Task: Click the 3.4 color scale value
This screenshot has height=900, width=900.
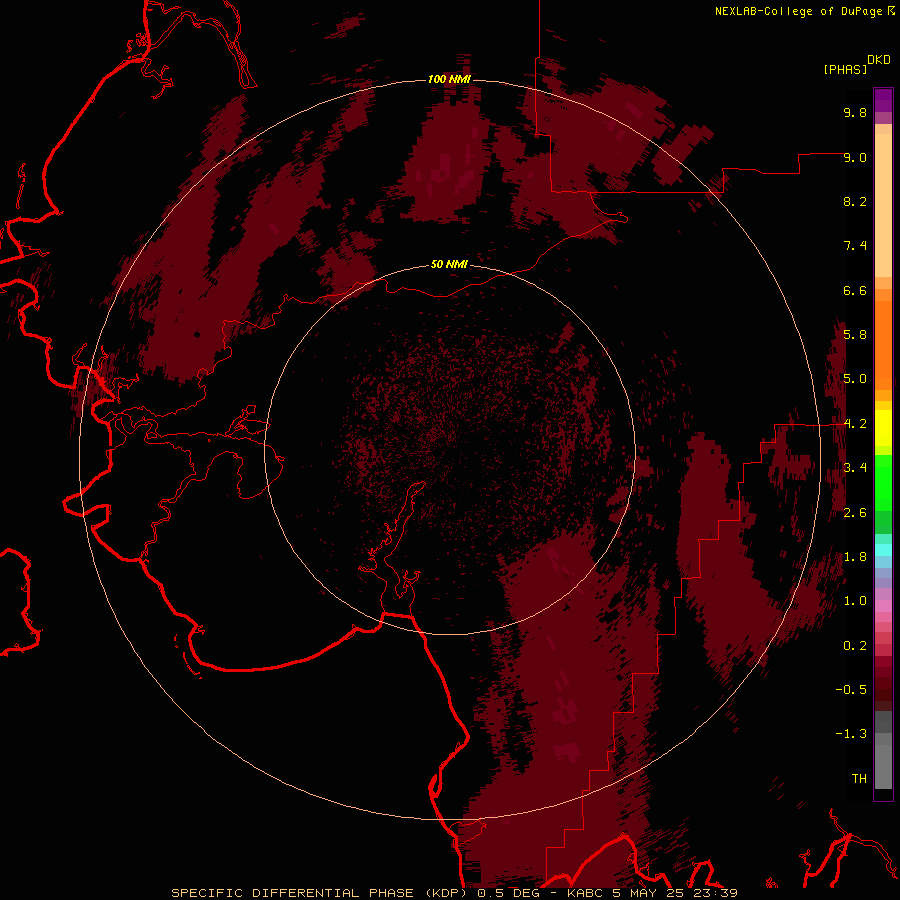Action: click(x=855, y=468)
